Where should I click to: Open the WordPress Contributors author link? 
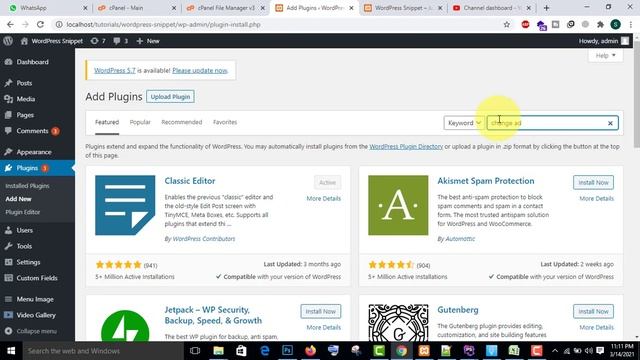coord(204,239)
